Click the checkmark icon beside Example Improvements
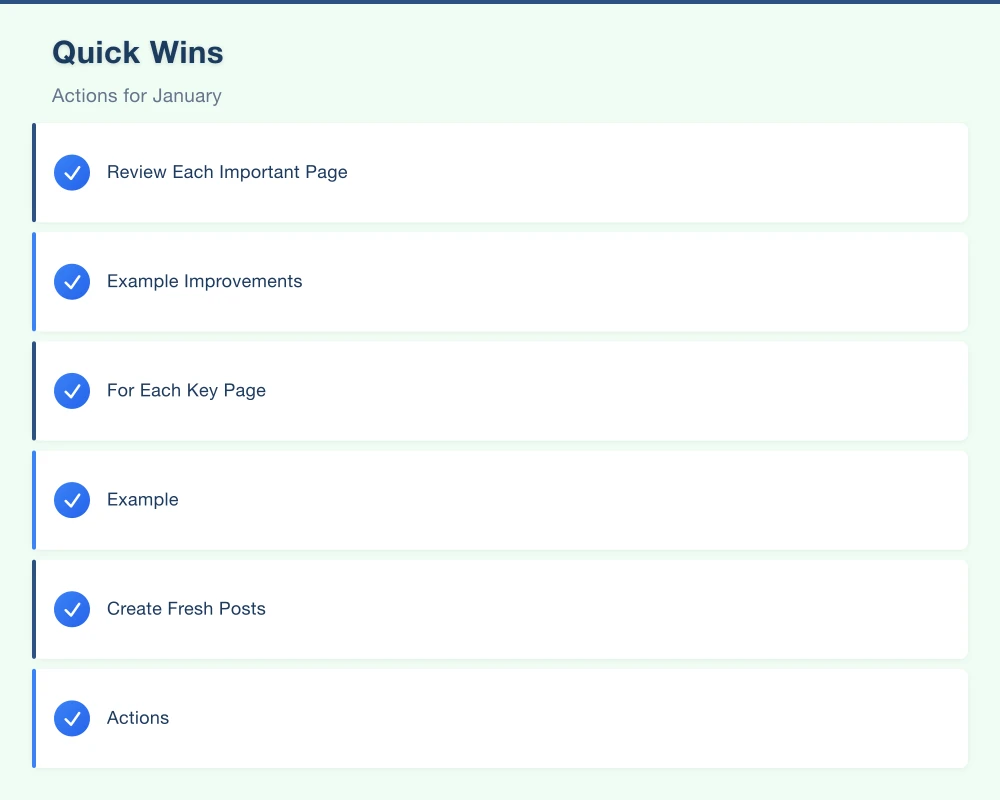The image size is (1000, 800). [71, 281]
